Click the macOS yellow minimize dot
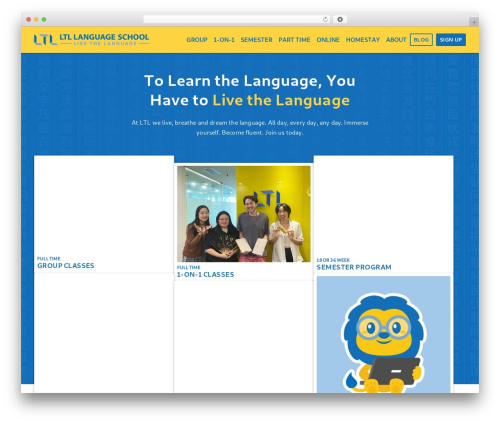Image resolution: width=500 pixels, height=423 pixels. (x=36, y=20)
